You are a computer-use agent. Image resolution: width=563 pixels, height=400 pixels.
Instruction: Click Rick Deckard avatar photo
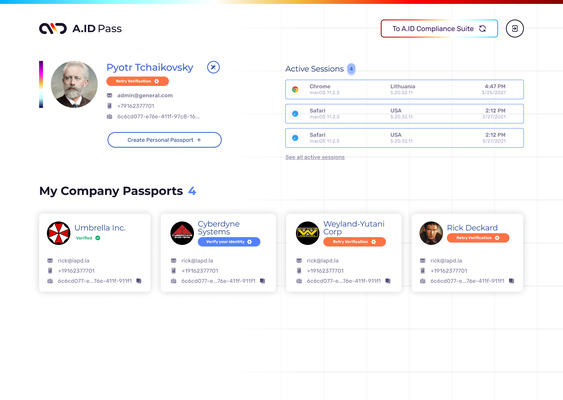coord(431,233)
